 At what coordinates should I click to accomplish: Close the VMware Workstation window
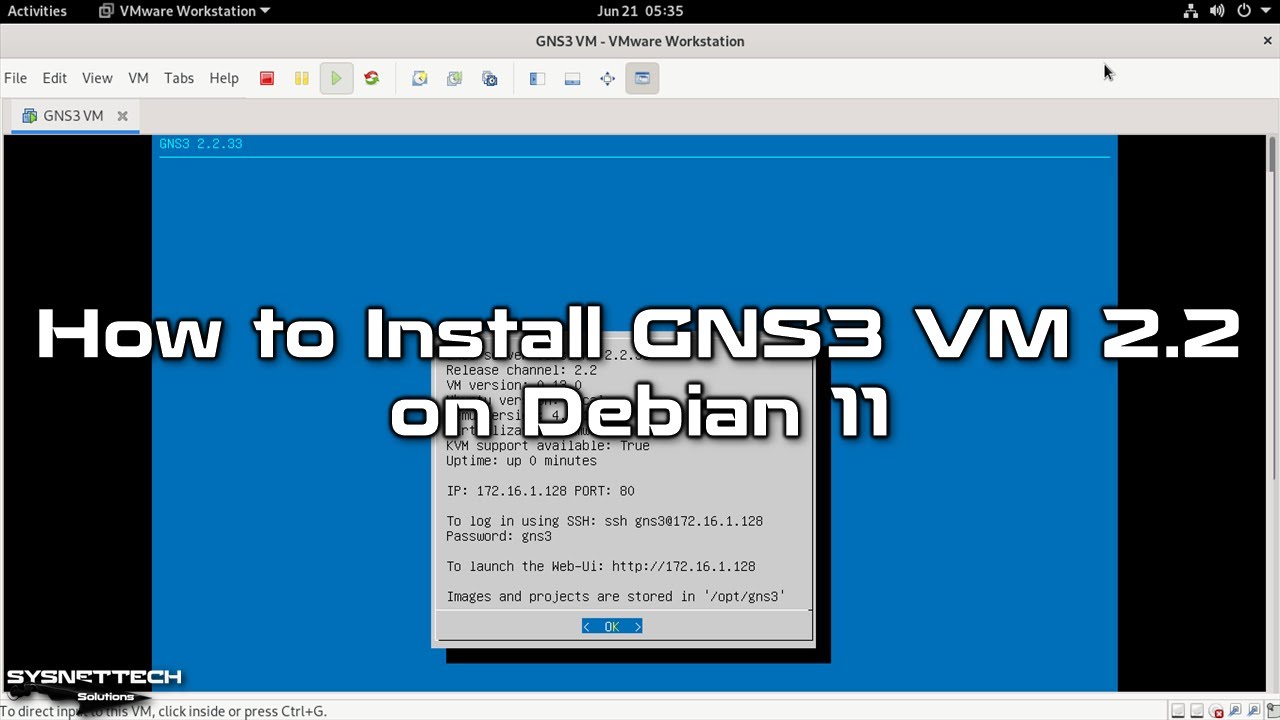pyautogui.click(x=1267, y=41)
